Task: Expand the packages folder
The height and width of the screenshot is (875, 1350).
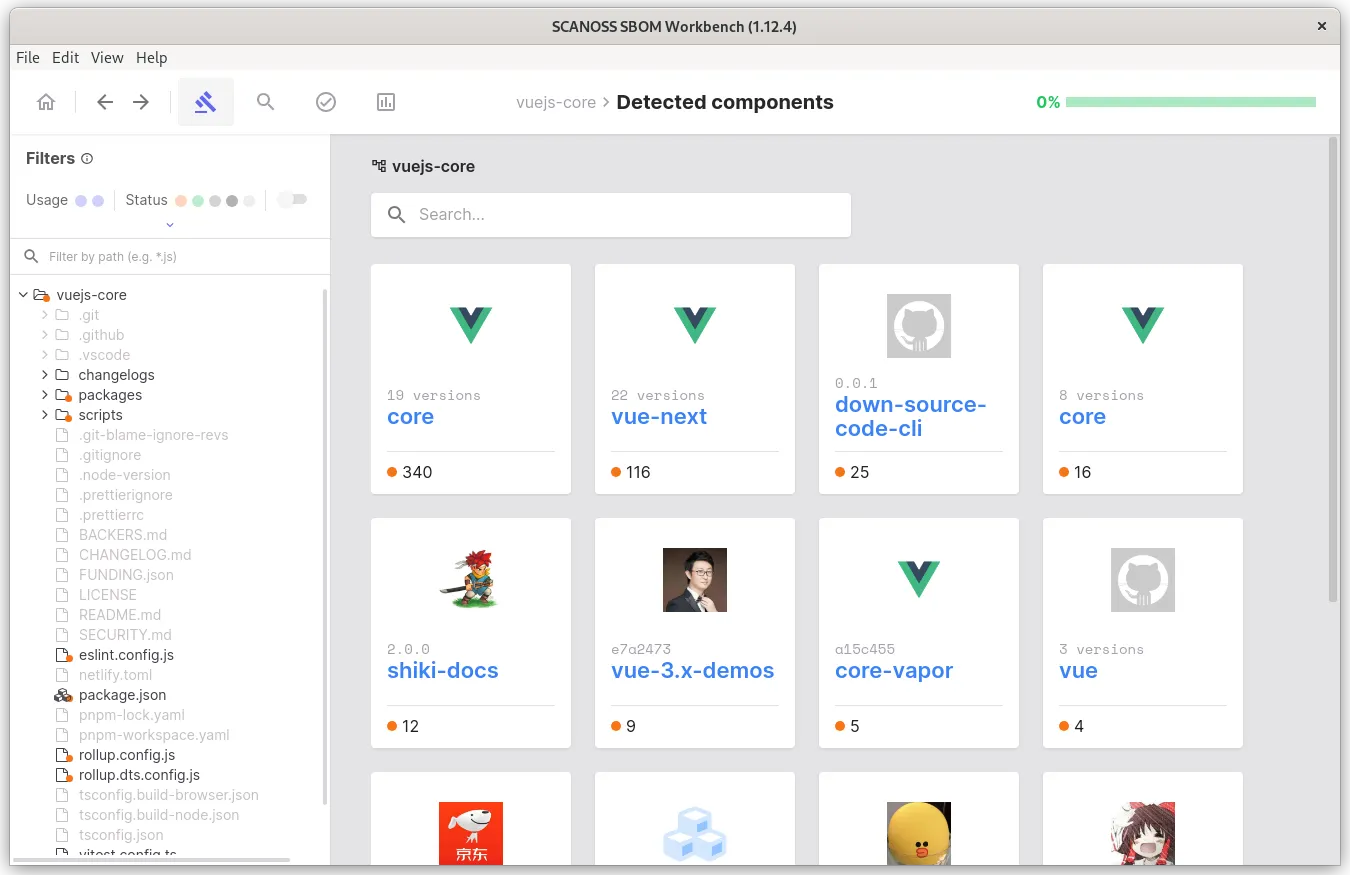Action: [x=45, y=395]
